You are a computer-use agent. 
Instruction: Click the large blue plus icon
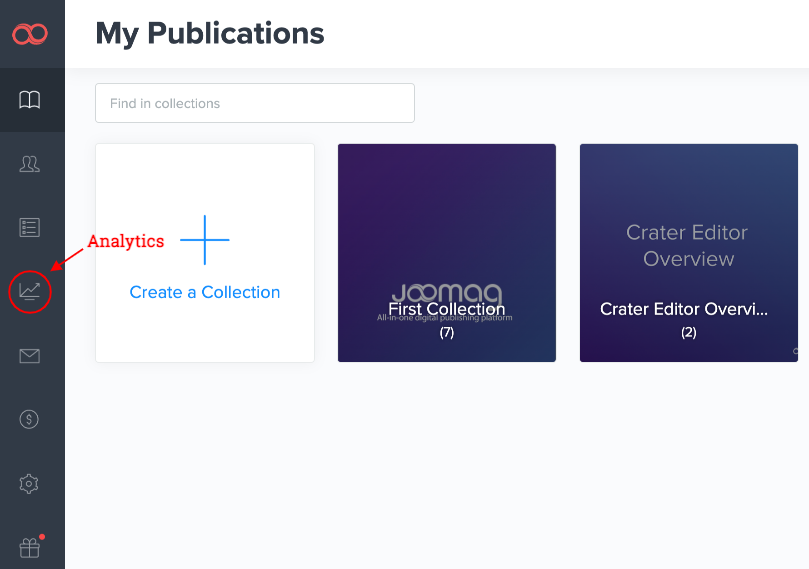205,240
